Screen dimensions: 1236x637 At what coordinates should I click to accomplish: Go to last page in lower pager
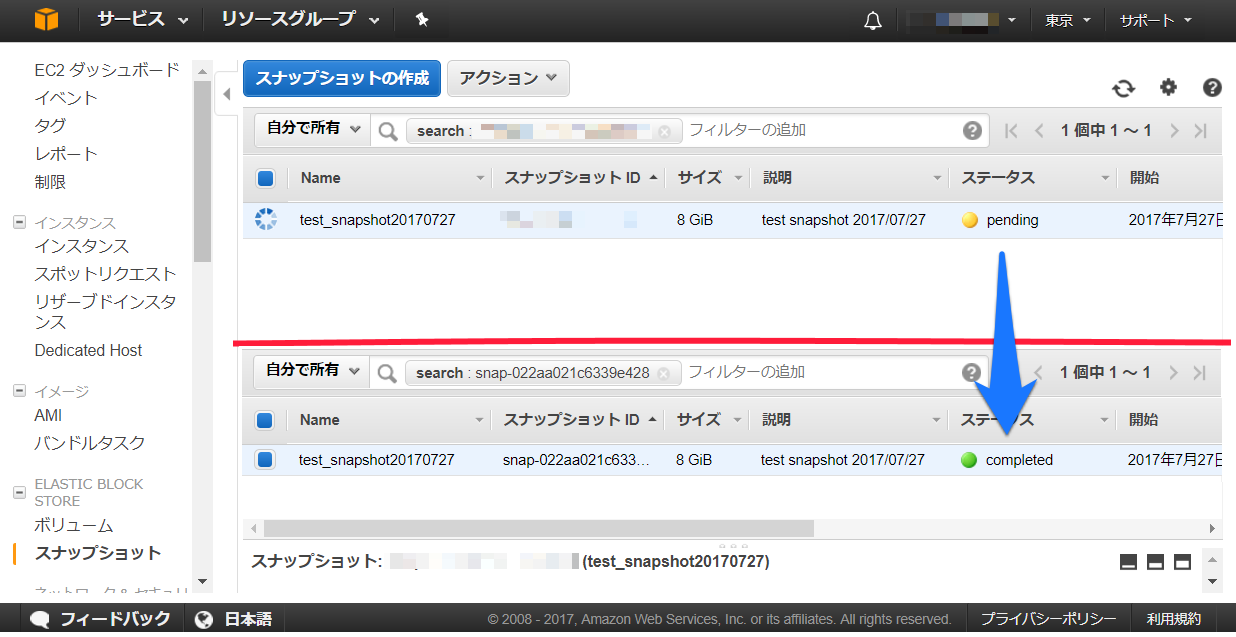coord(1201,373)
